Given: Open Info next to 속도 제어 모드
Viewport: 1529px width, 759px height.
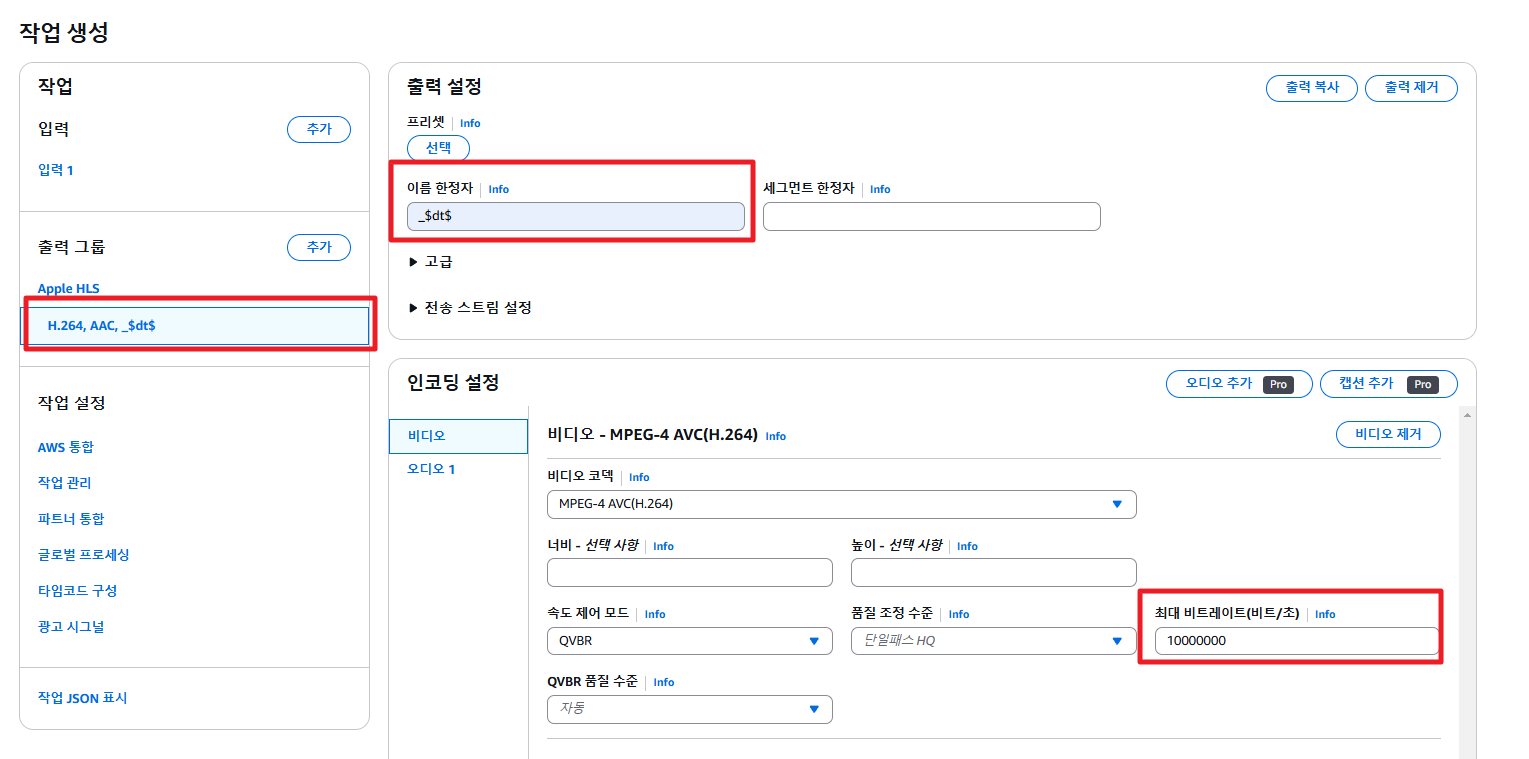Looking at the screenshot, I should click(x=655, y=614).
